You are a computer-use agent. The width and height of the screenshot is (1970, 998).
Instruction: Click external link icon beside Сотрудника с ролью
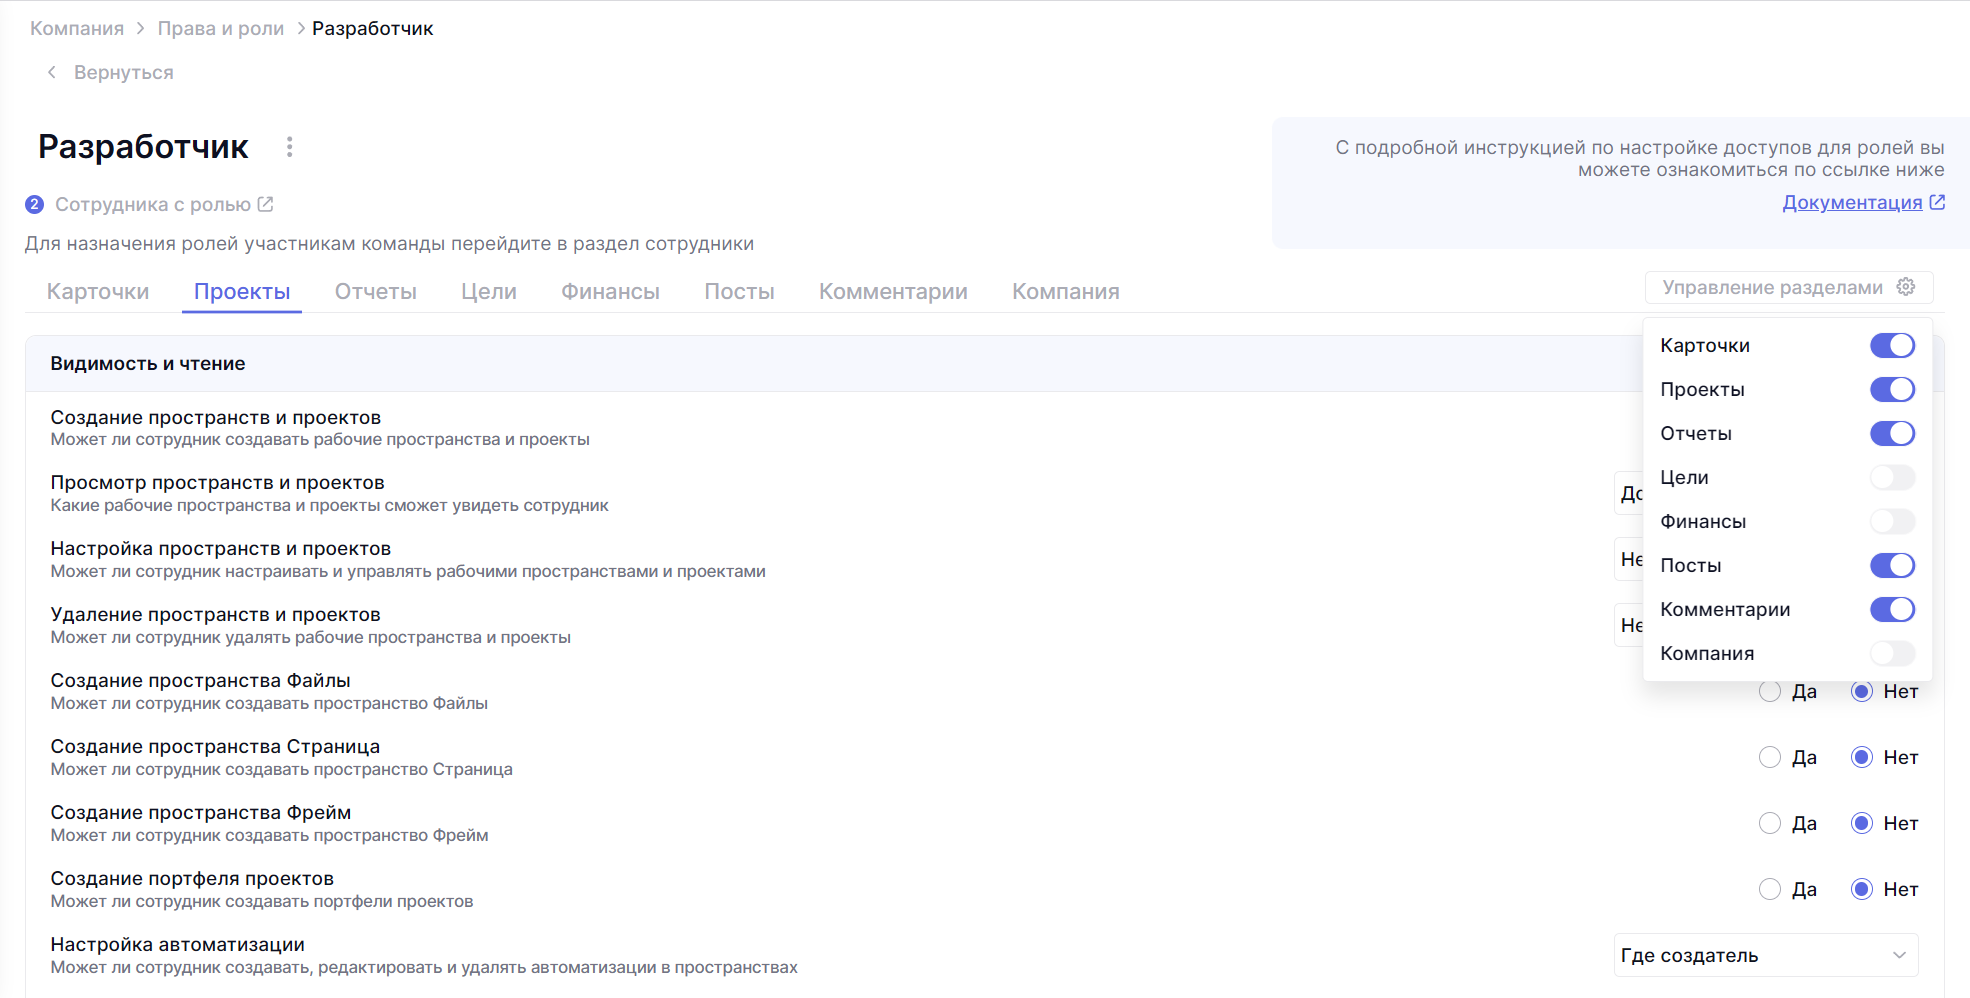(x=265, y=204)
